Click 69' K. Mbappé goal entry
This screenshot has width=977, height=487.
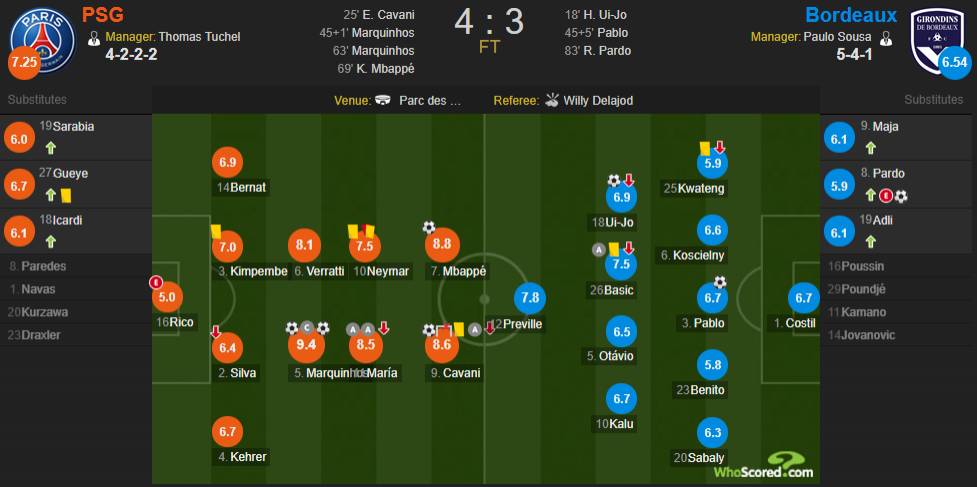click(376, 69)
